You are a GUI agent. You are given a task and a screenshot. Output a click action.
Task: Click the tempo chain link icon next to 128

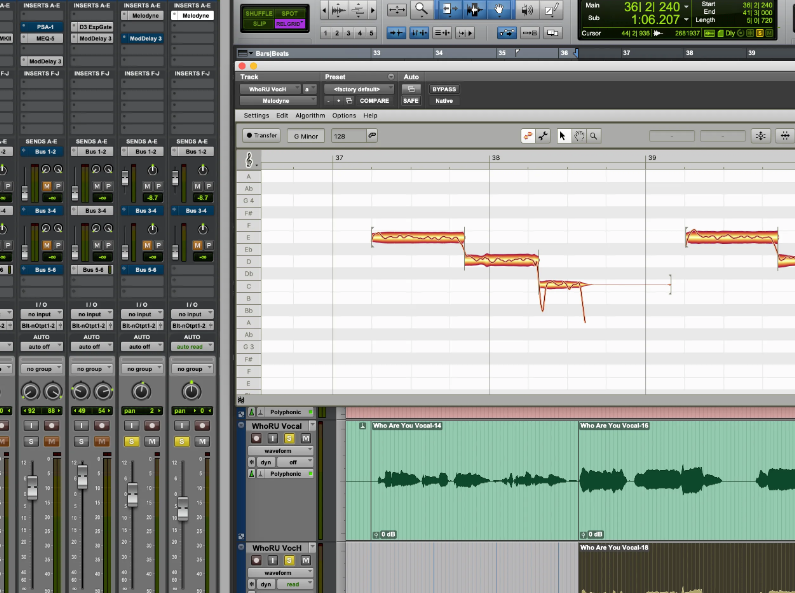click(372, 136)
